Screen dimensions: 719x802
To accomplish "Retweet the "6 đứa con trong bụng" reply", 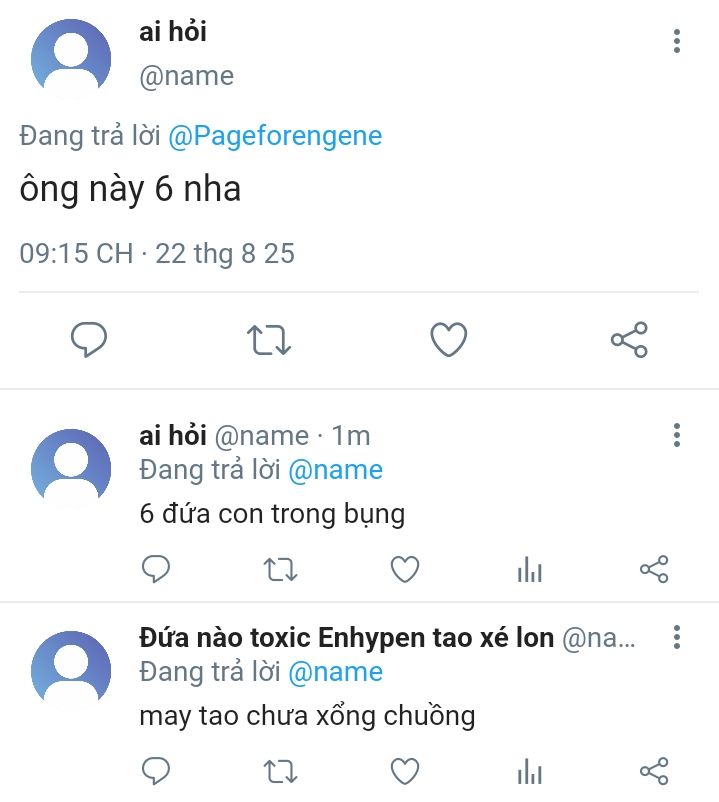I will [x=280, y=570].
